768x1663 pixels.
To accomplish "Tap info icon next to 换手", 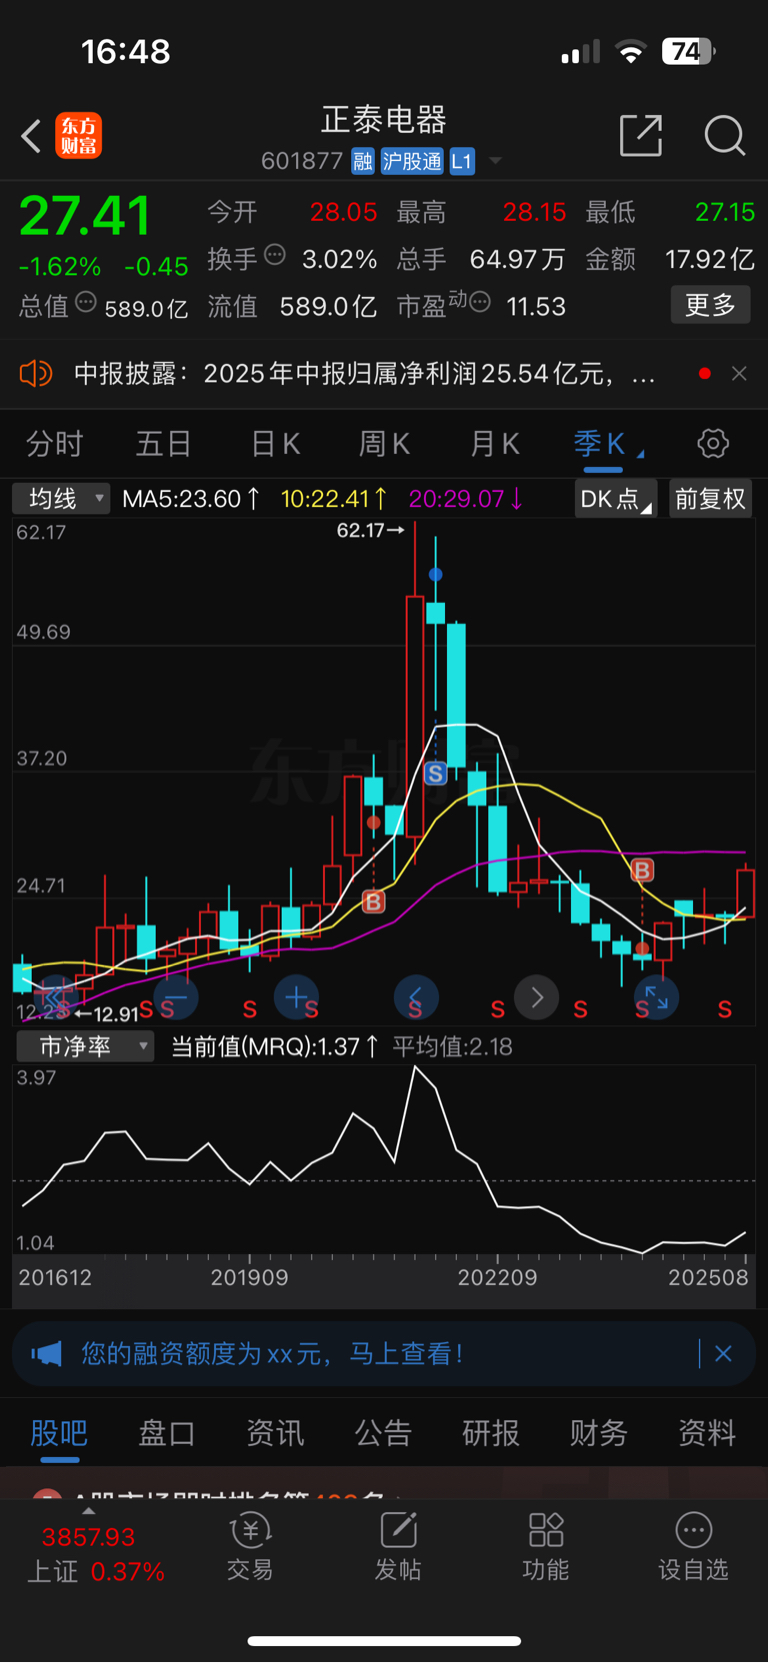I will (x=275, y=255).
